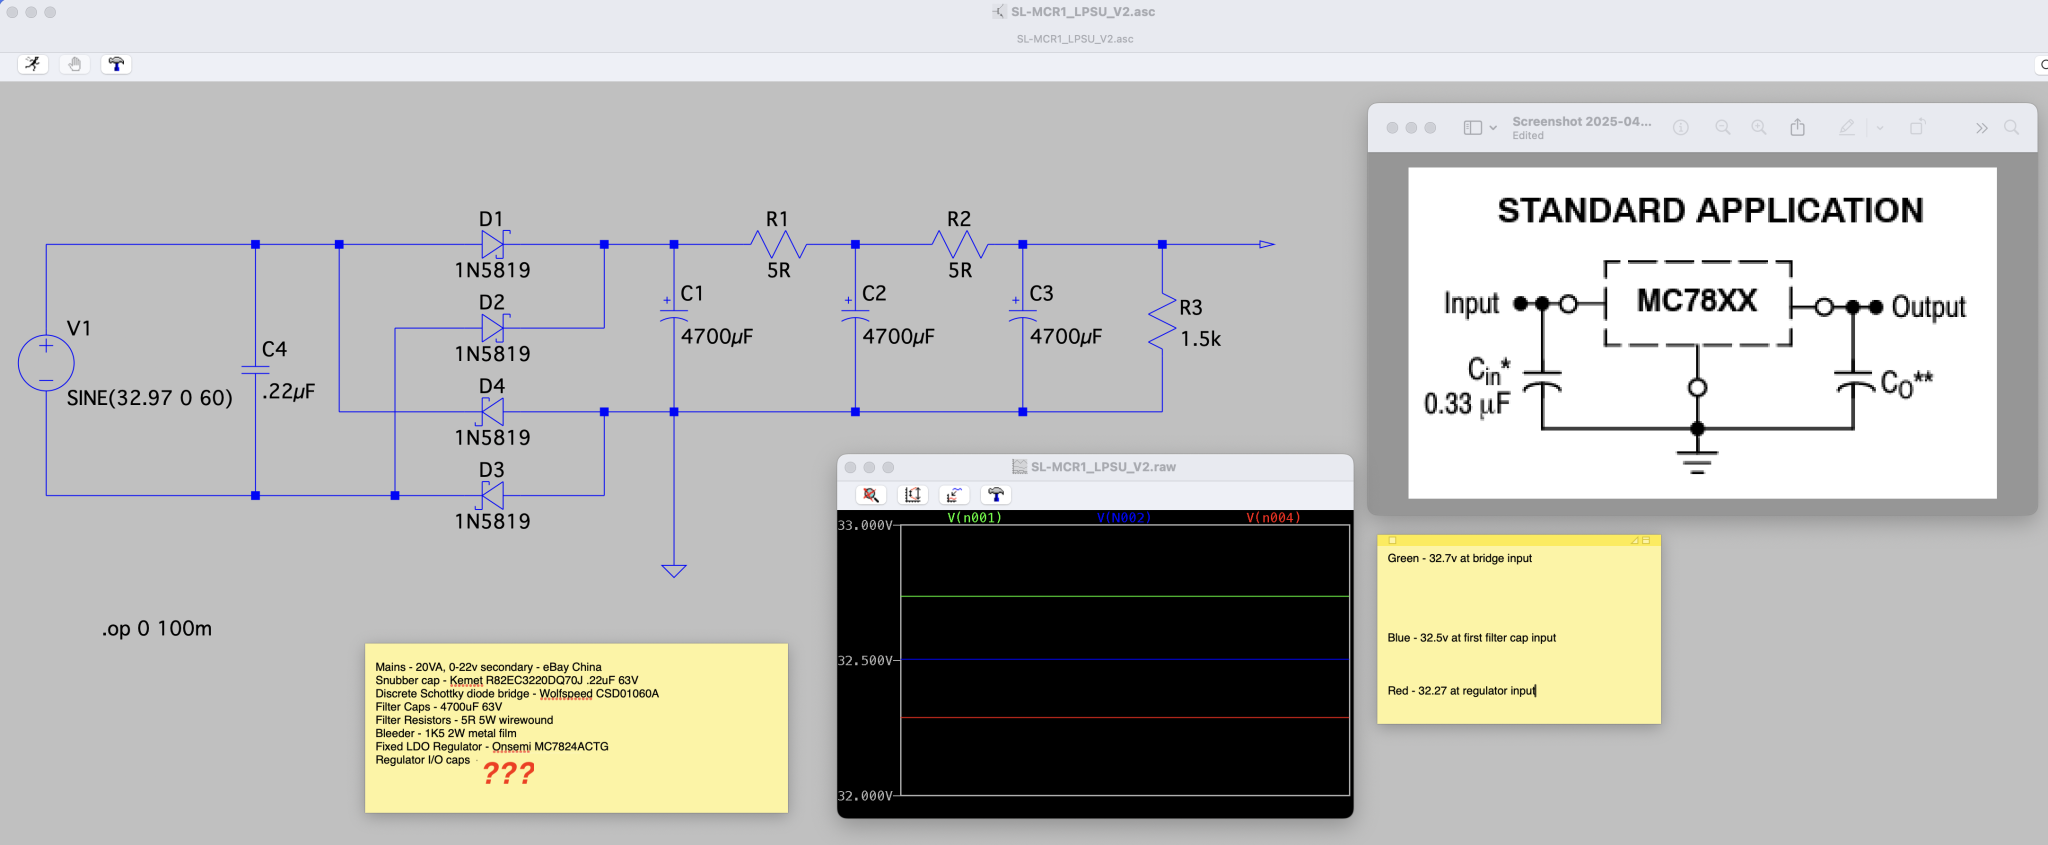Select diode D3 symbol on the schematic
This screenshot has height=845, width=2048.
(493, 495)
